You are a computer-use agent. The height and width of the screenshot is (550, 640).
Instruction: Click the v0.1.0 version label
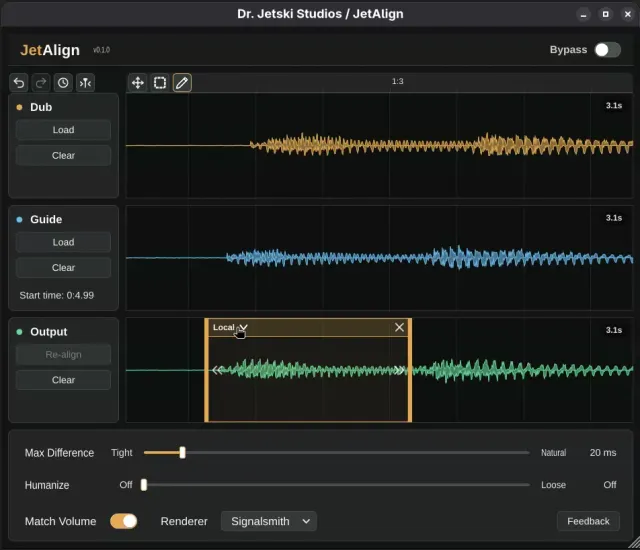[101, 50]
